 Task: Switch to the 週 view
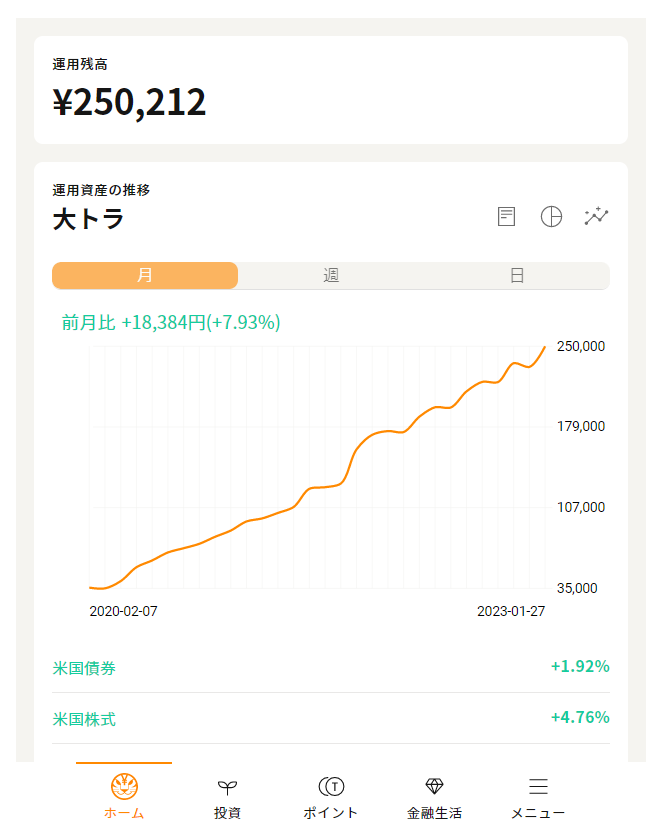(x=330, y=275)
